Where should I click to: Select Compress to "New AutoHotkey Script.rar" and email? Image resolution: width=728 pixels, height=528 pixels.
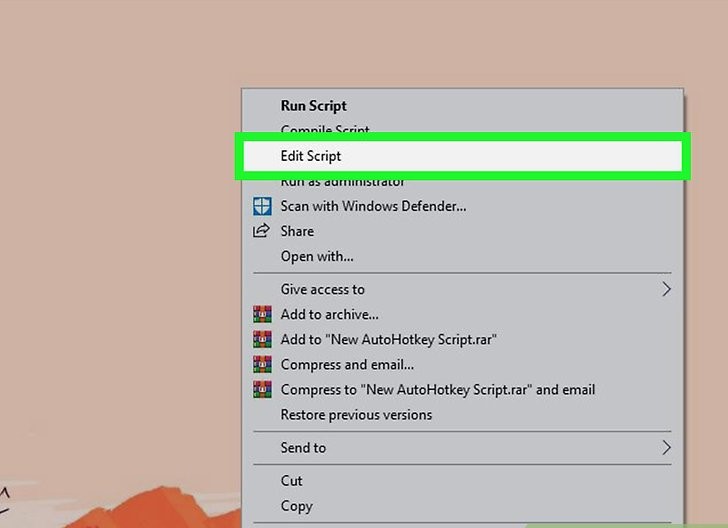[x=462, y=390]
